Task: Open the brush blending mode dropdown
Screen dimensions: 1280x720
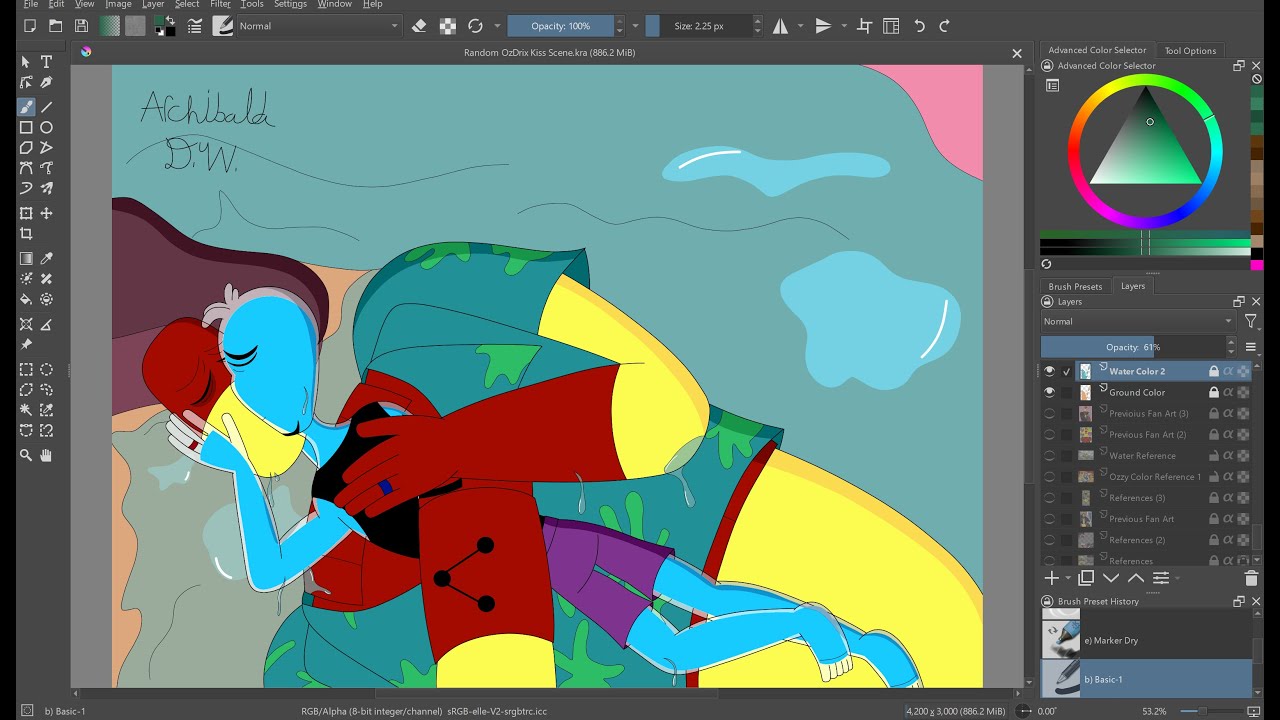Action: 318,26
